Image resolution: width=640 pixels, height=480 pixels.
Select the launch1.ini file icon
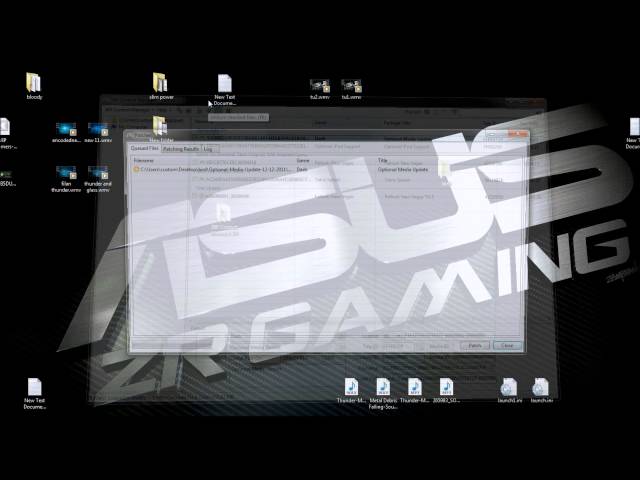tap(509, 391)
